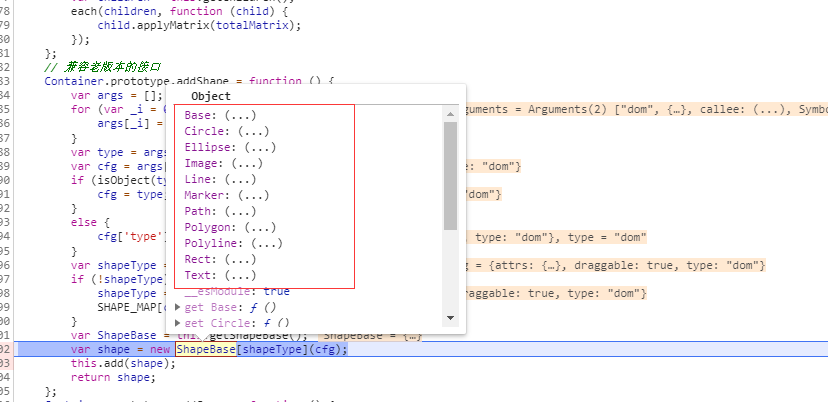Viewport: 828px width, 402px height.
Task: Click the highlighted 'ShapeBase' token on the paused line
Action: tap(206, 349)
